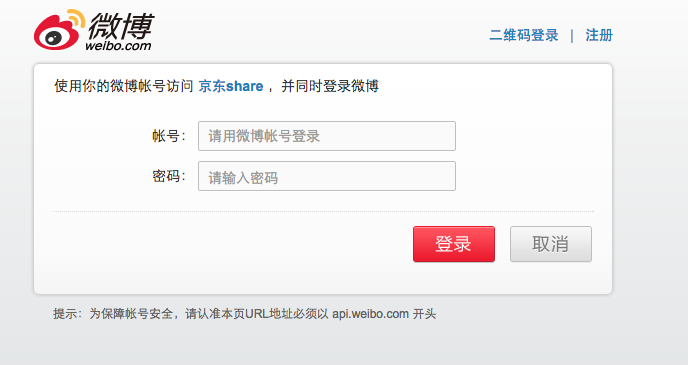Click the red 登录 login button
The height and width of the screenshot is (365, 688).
tap(454, 244)
